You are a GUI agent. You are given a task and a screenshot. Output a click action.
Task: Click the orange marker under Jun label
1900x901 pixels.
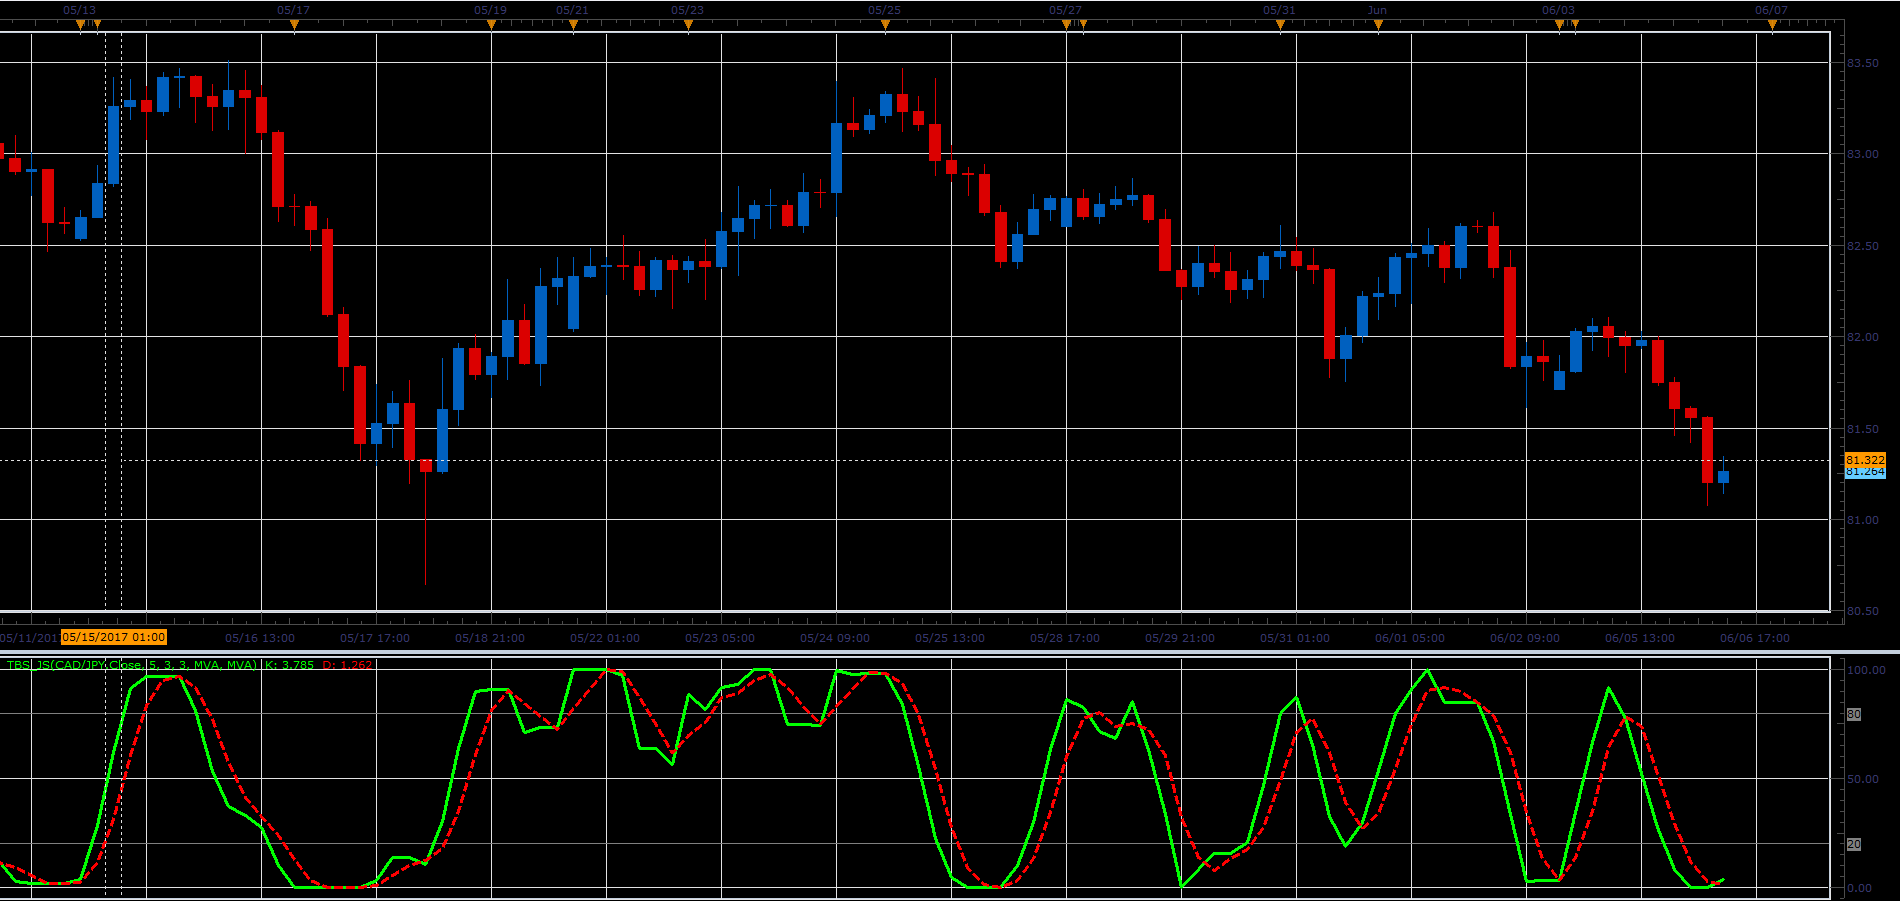[1378, 25]
